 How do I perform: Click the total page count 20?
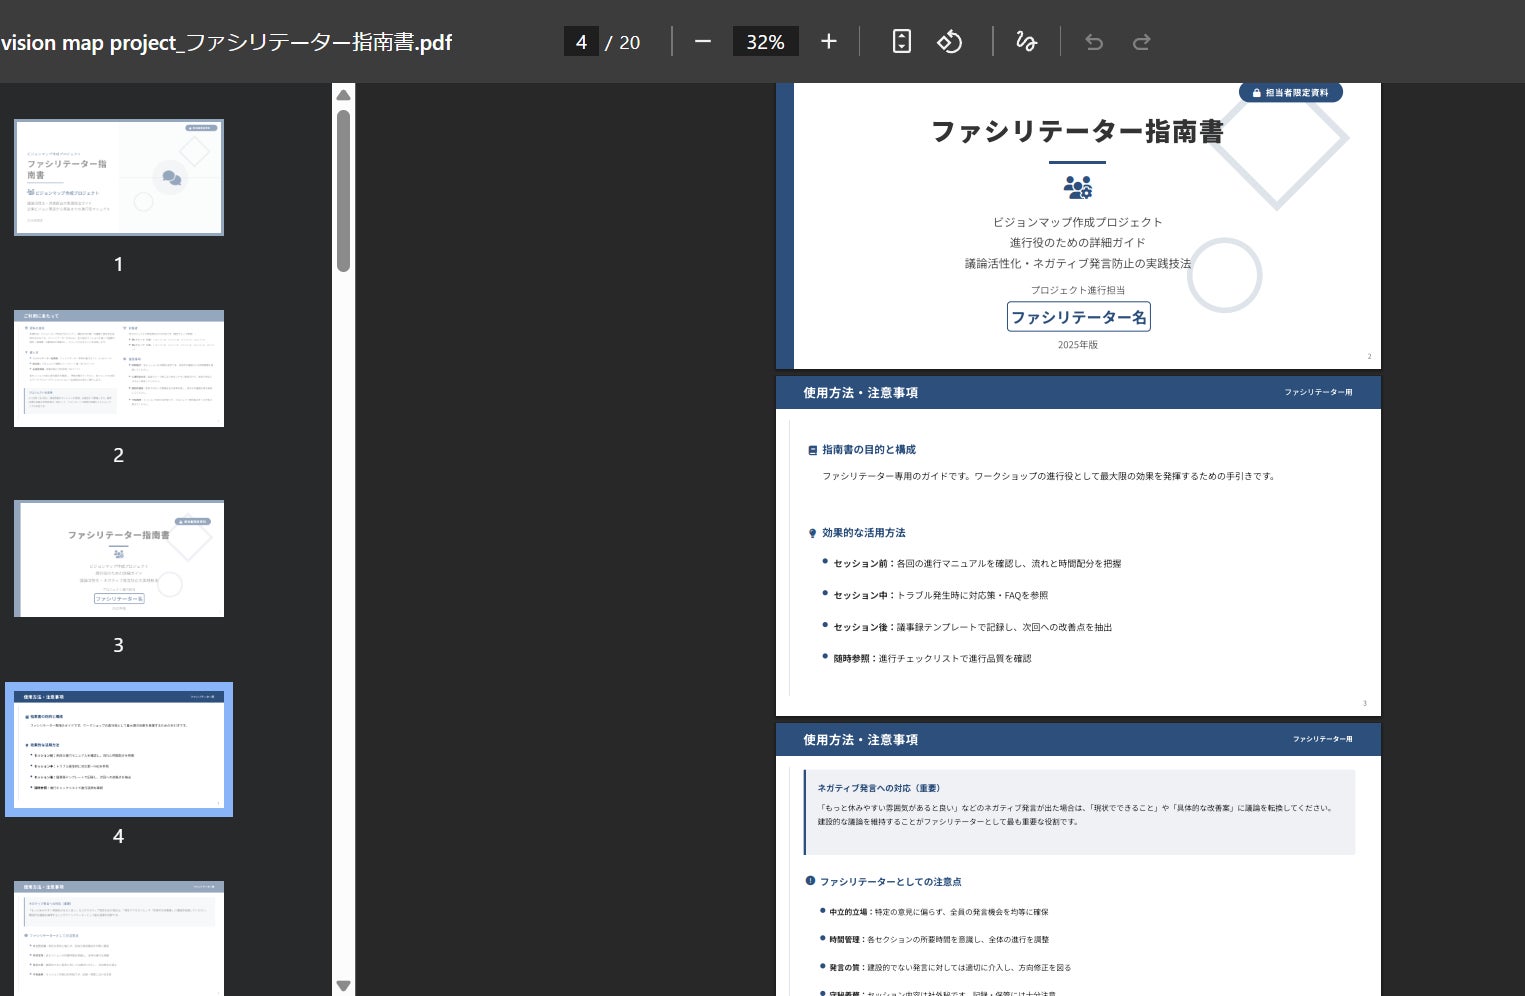pos(629,42)
